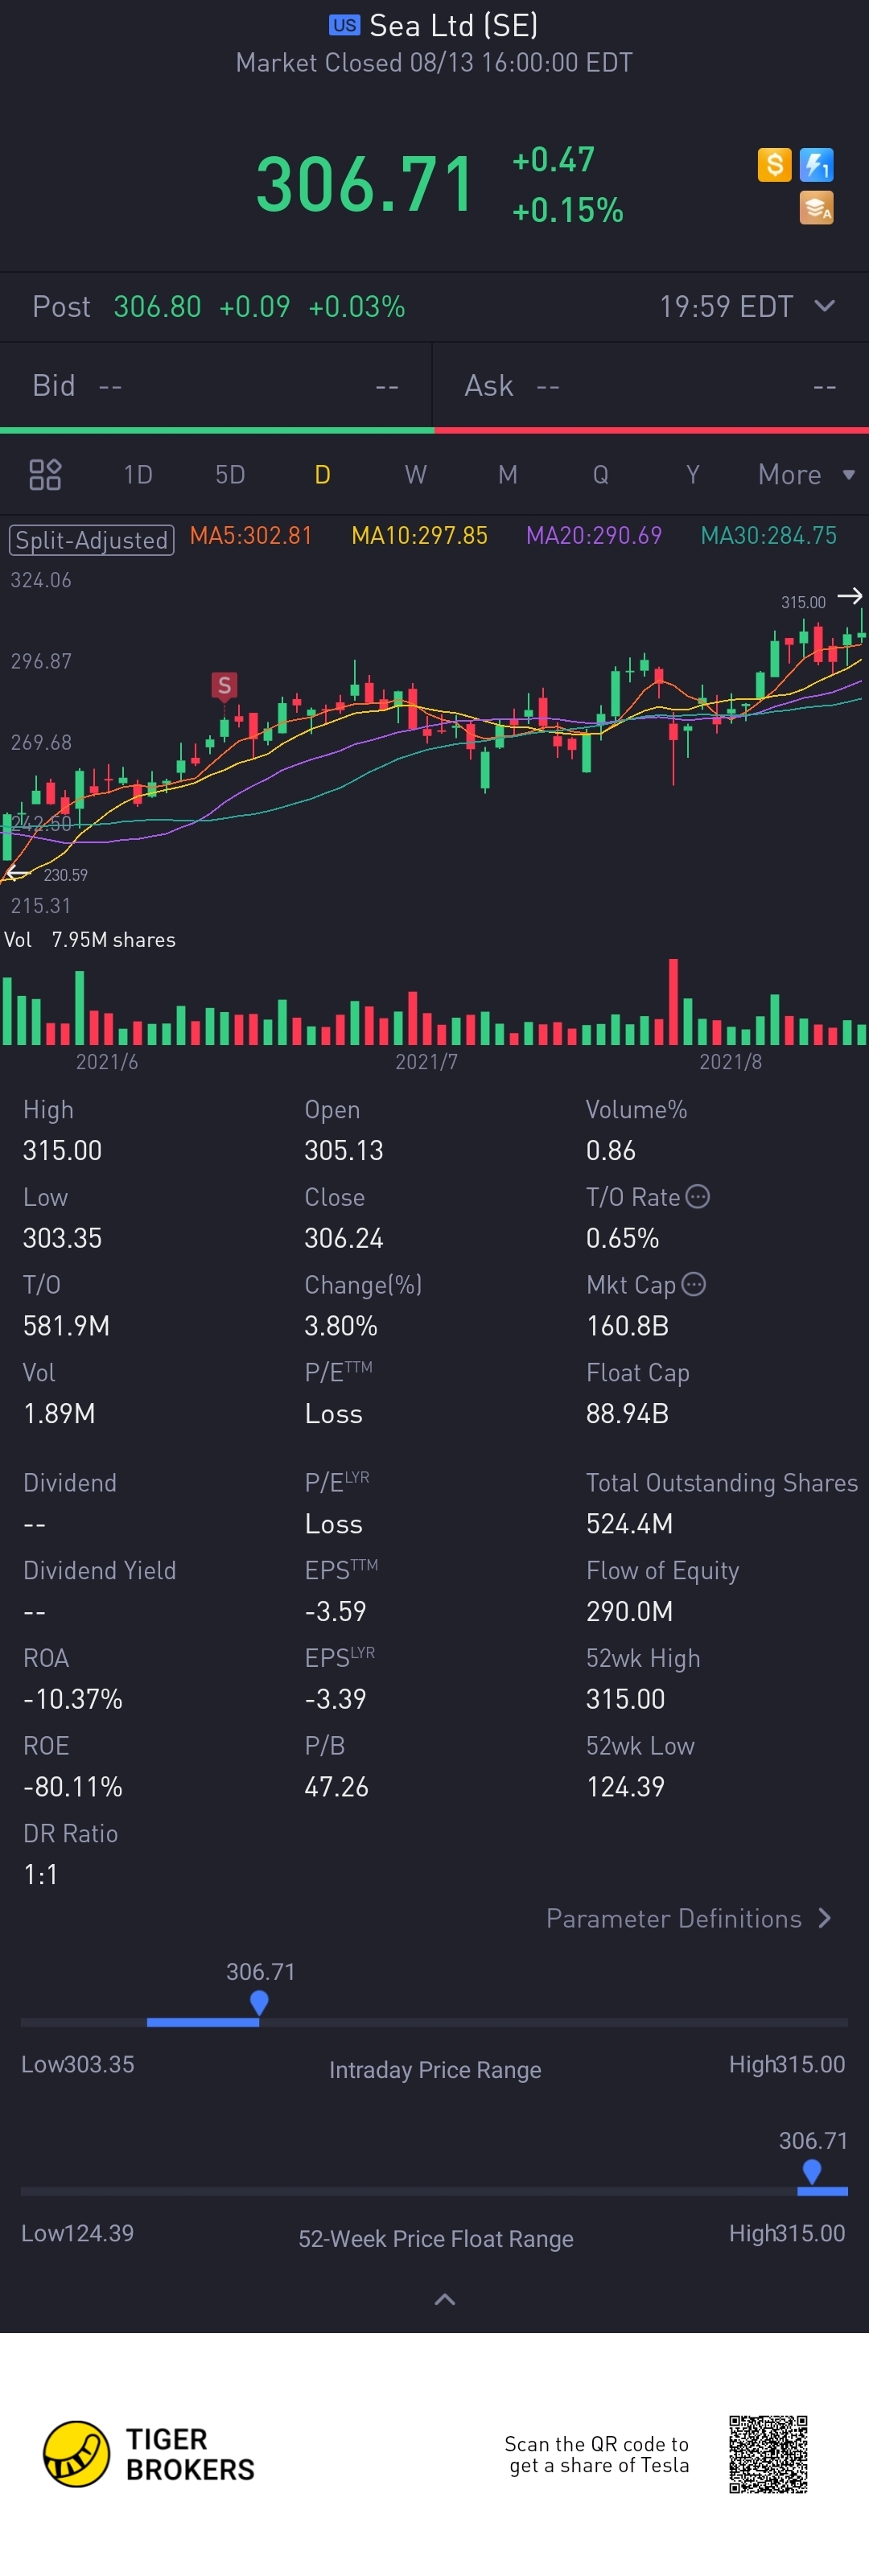Tap the left arrow near 230.59 label

click(17, 874)
